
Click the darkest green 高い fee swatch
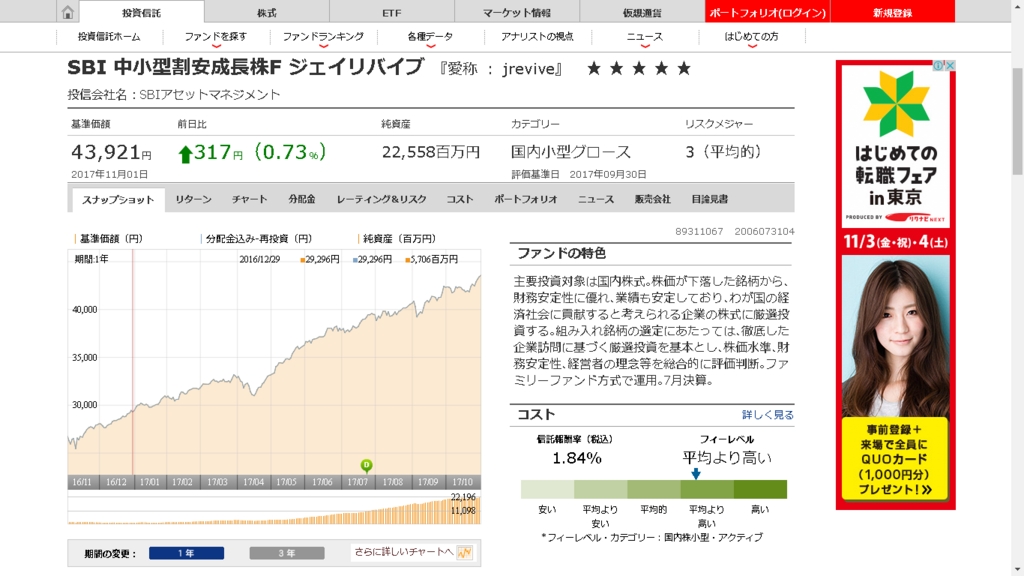coord(760,489)
